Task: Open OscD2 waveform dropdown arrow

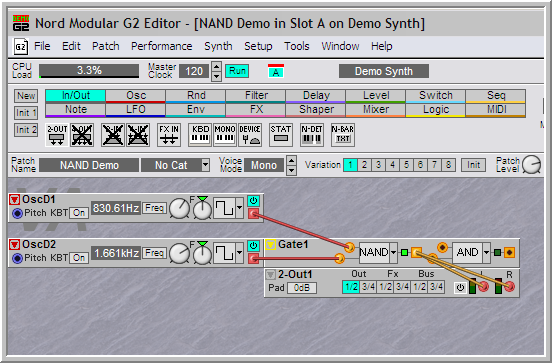Action: (239, 252)
